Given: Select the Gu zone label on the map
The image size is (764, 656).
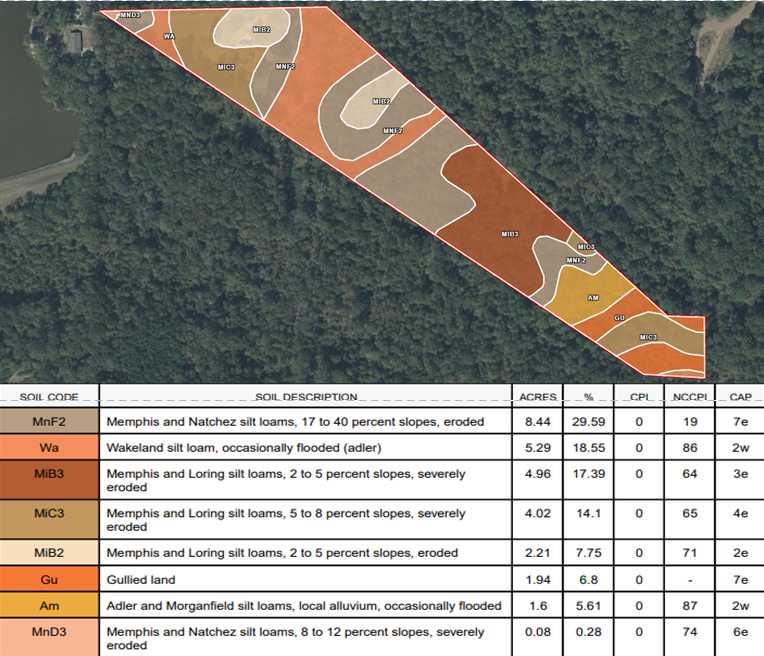Looking at the screenshot, I should pos(619,318).
